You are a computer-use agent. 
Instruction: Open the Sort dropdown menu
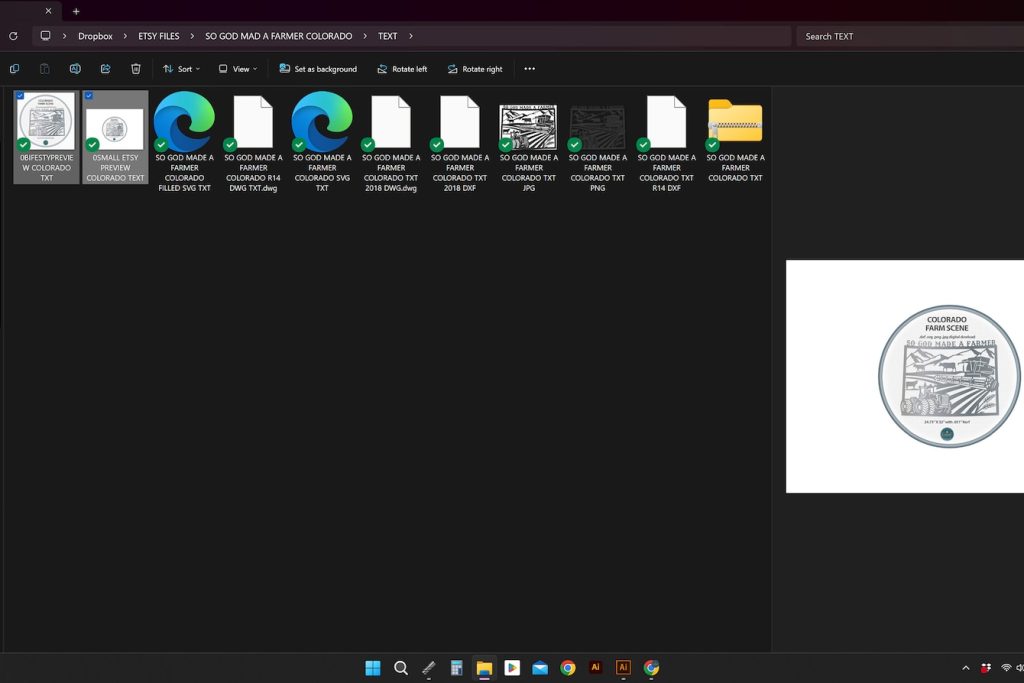(181, 69)
